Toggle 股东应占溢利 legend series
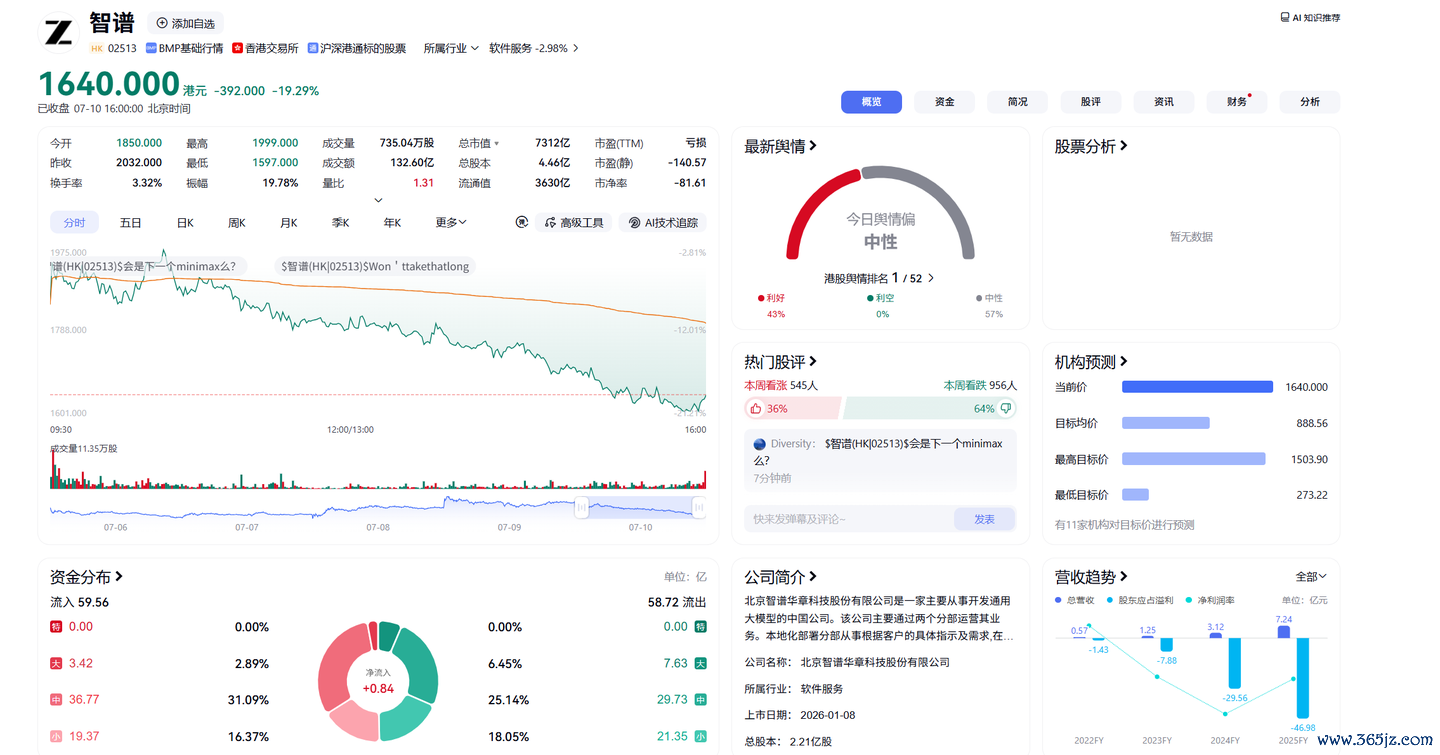 [1140, 600]
